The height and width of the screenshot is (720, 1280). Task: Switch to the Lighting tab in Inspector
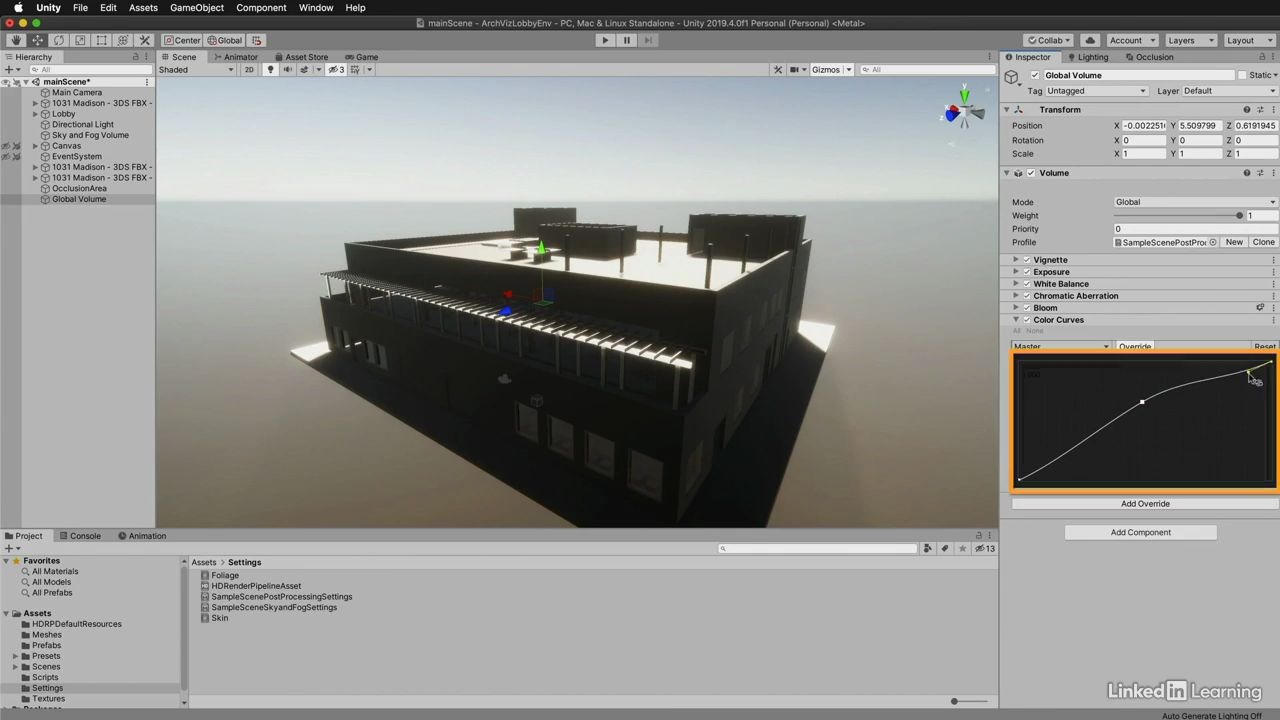[x=1092, y=57]
